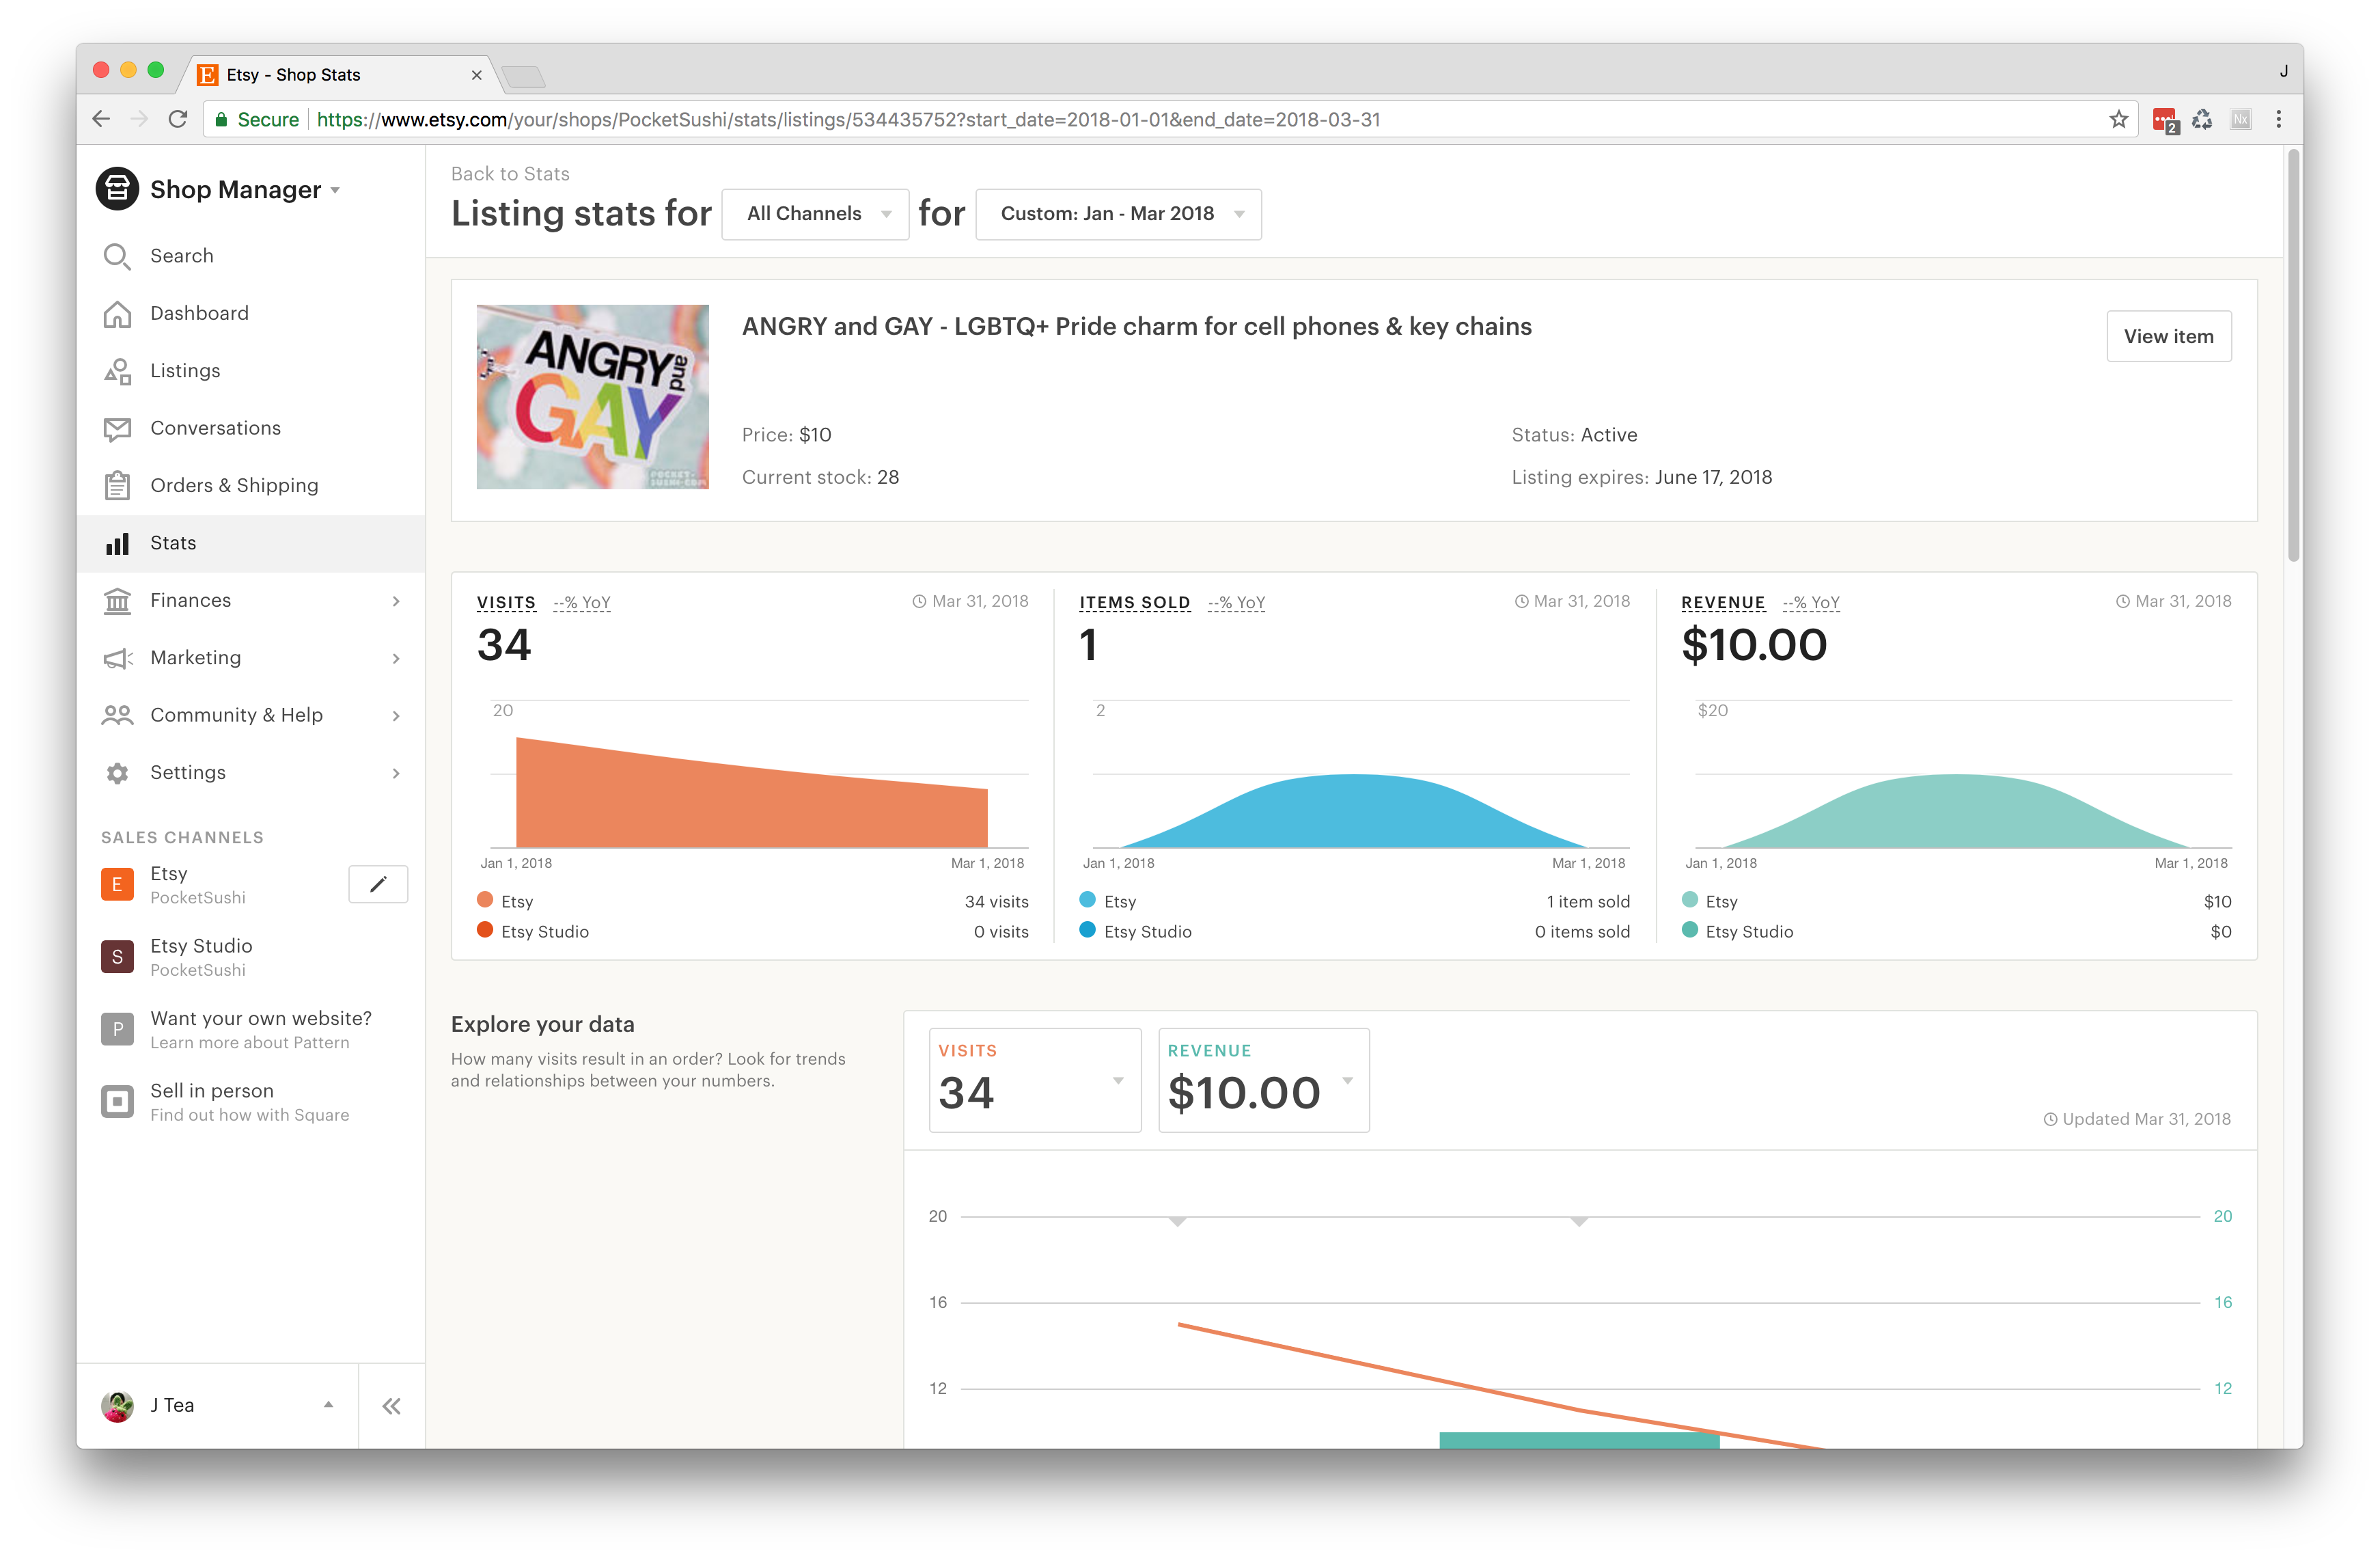Expand the Community & Help submenu chevron
2380x1558 pixels.
pyautogui.click(x=396, y=716)
